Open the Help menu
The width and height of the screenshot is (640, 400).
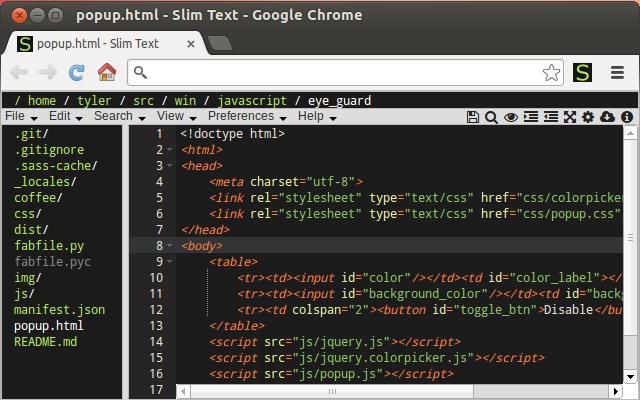click(x=317, y=116)
